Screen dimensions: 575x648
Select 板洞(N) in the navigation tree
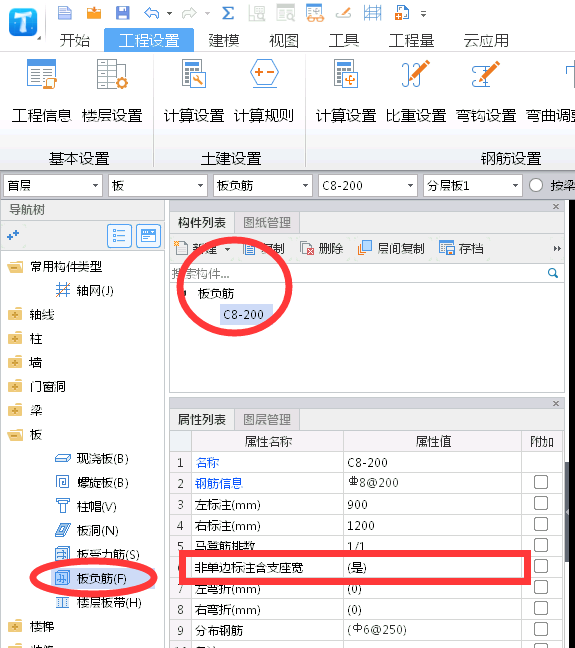click(87, 530)
